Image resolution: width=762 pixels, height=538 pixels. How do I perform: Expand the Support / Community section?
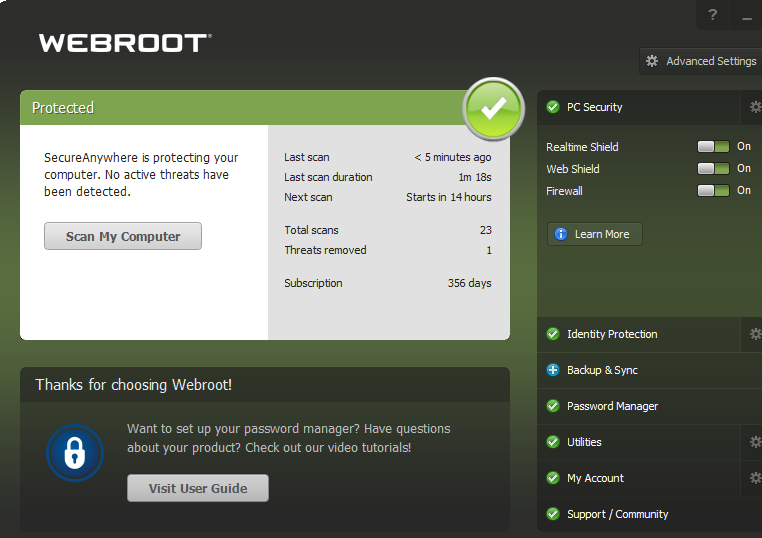click(x=649, y=514)
